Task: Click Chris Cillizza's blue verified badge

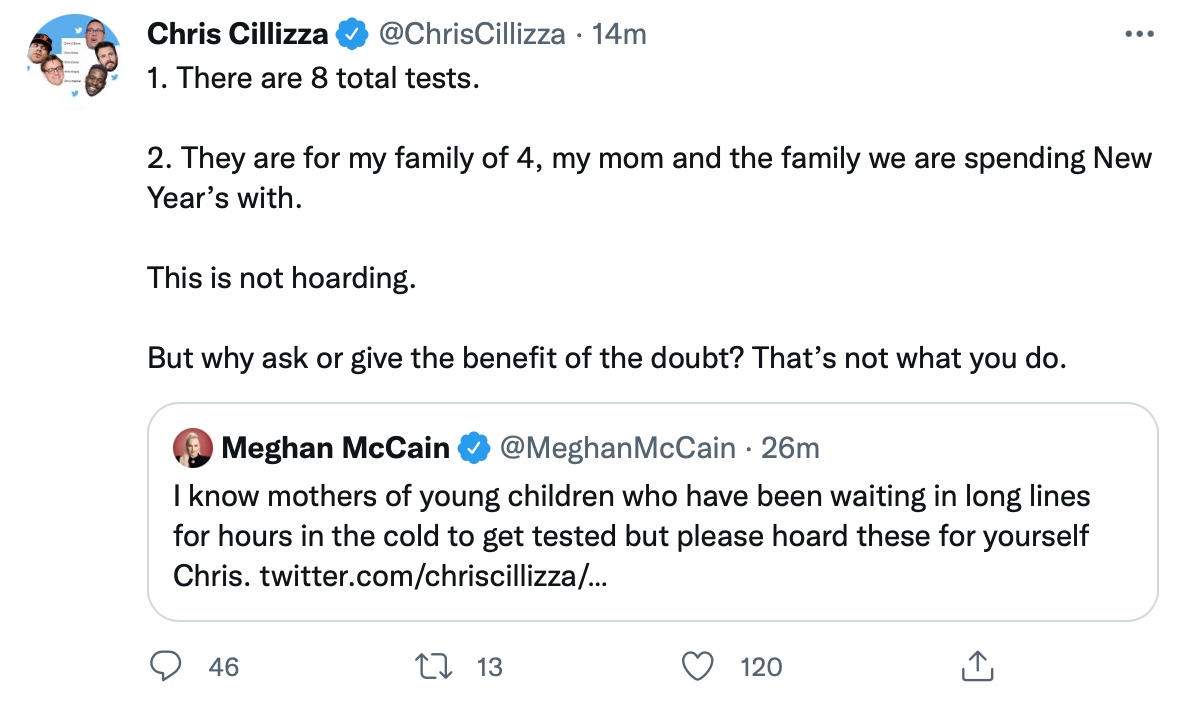Action: [x=349, y=34]
